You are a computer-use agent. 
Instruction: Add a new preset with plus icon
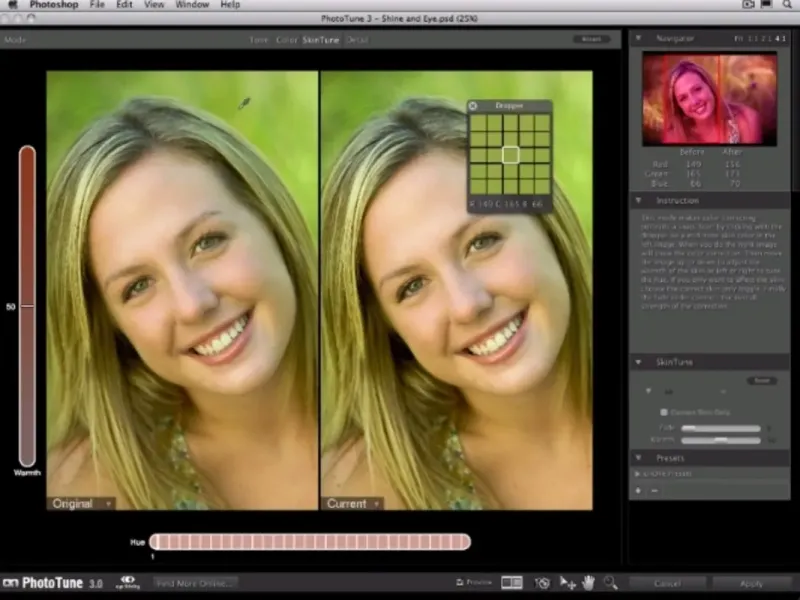638,490
